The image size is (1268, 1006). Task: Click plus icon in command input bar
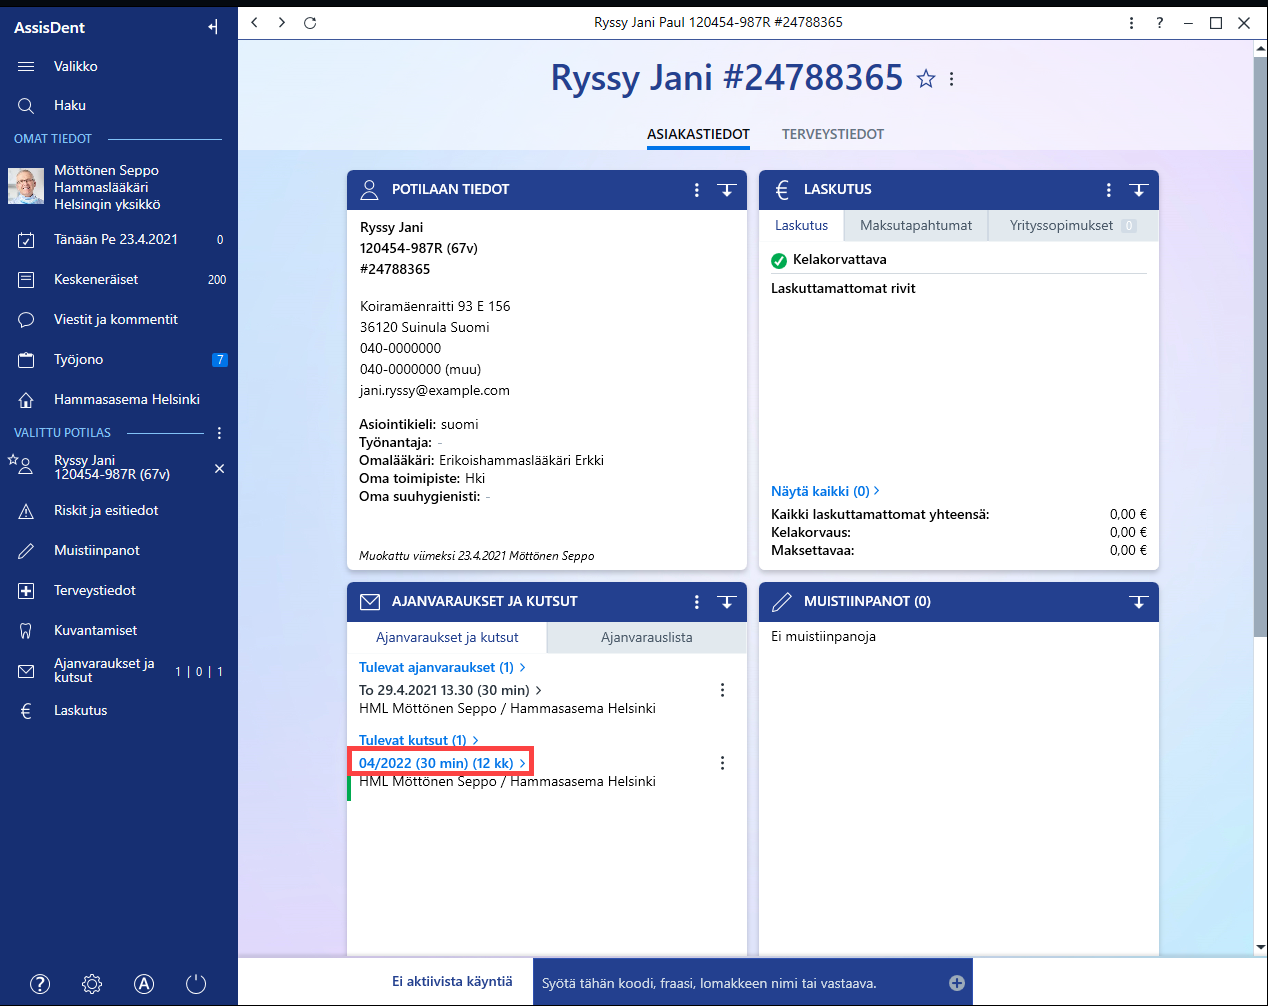(x=957, y=983)
